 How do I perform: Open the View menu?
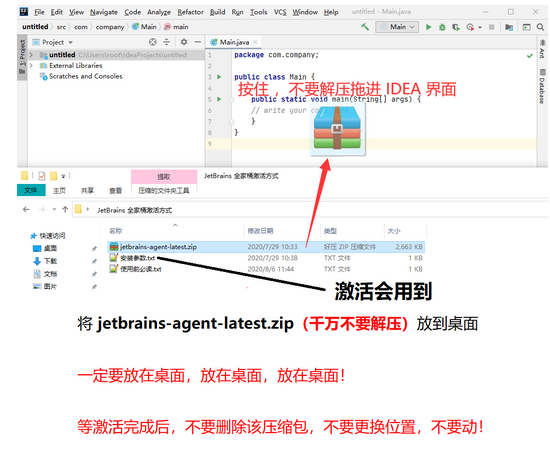pyautogui.click(x=76, y=12)
